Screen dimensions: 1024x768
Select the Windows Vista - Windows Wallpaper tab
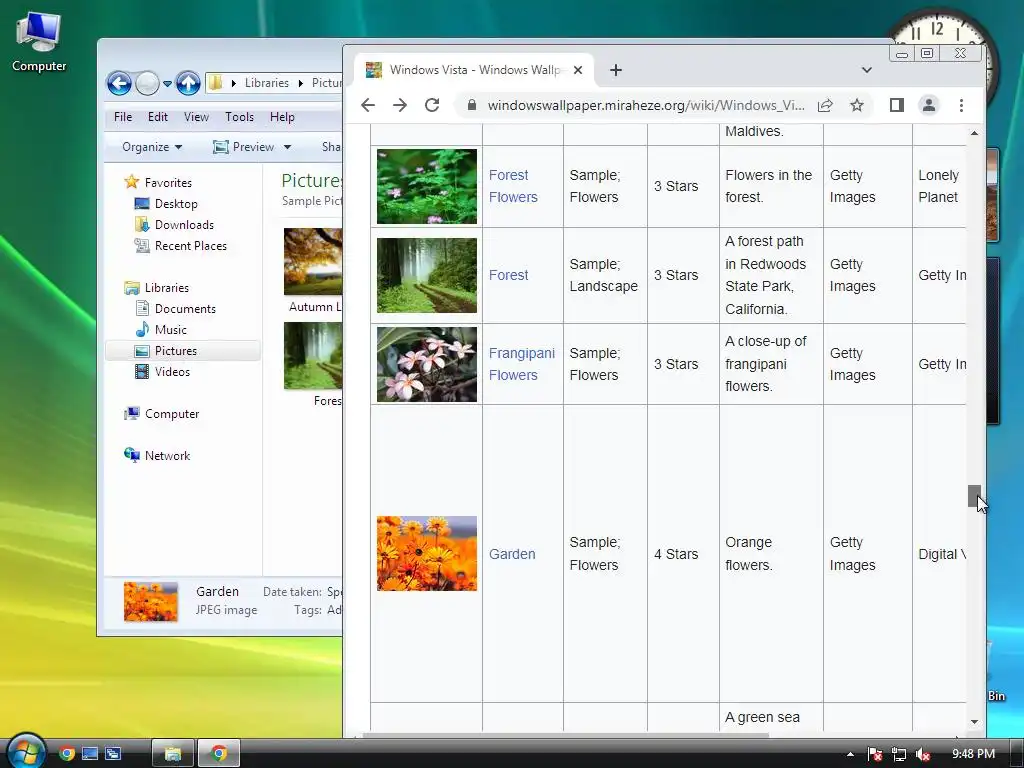474,70
